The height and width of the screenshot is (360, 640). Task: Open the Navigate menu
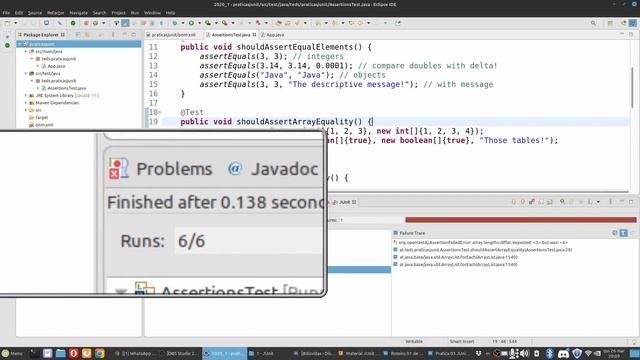click(x=78, y=13)
